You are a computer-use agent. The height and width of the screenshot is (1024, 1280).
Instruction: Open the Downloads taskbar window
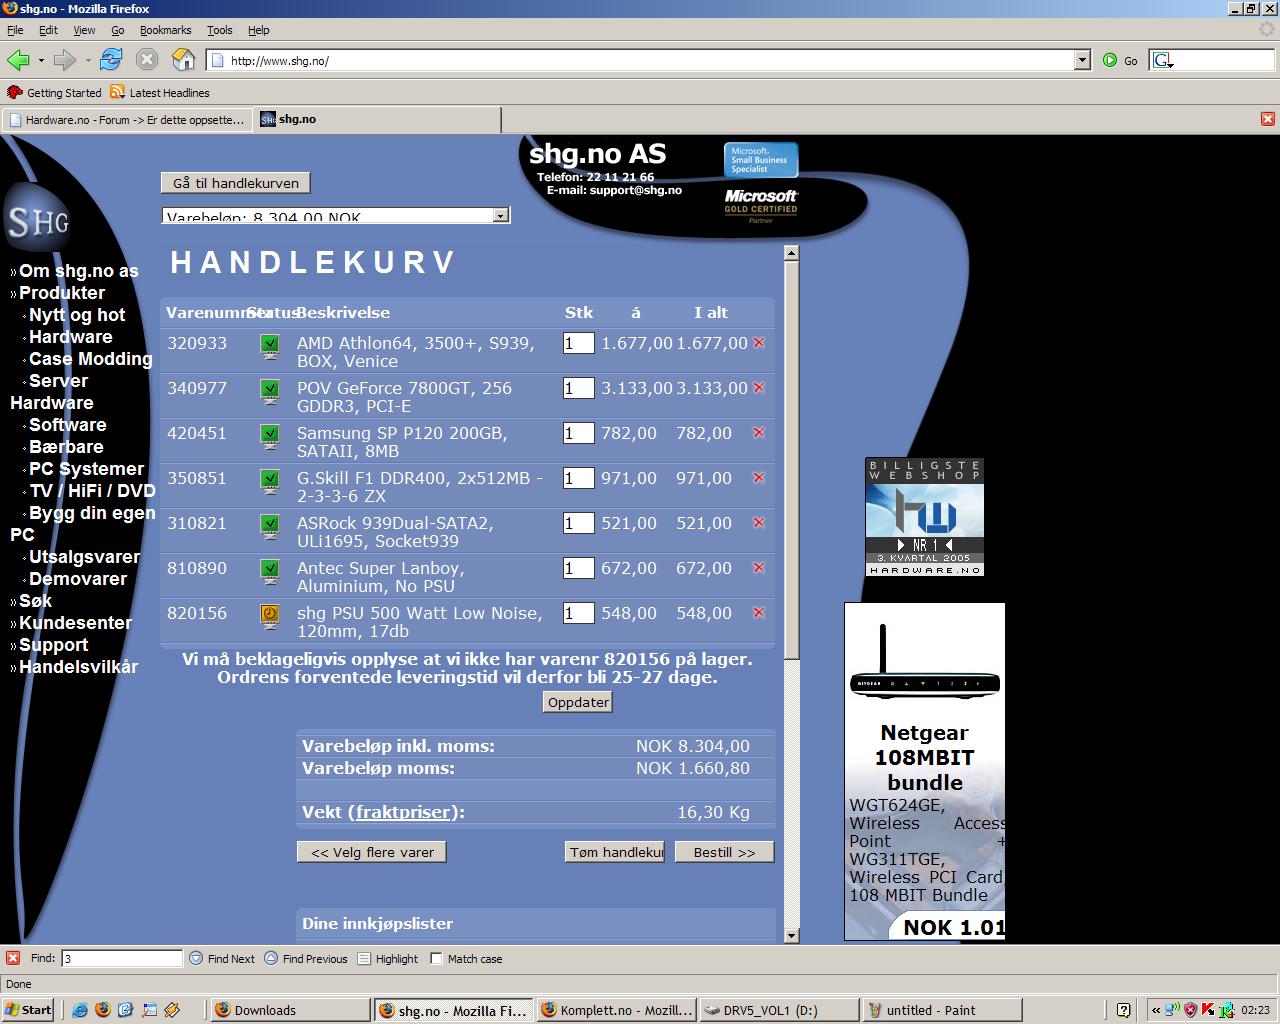pos(289,1010)
